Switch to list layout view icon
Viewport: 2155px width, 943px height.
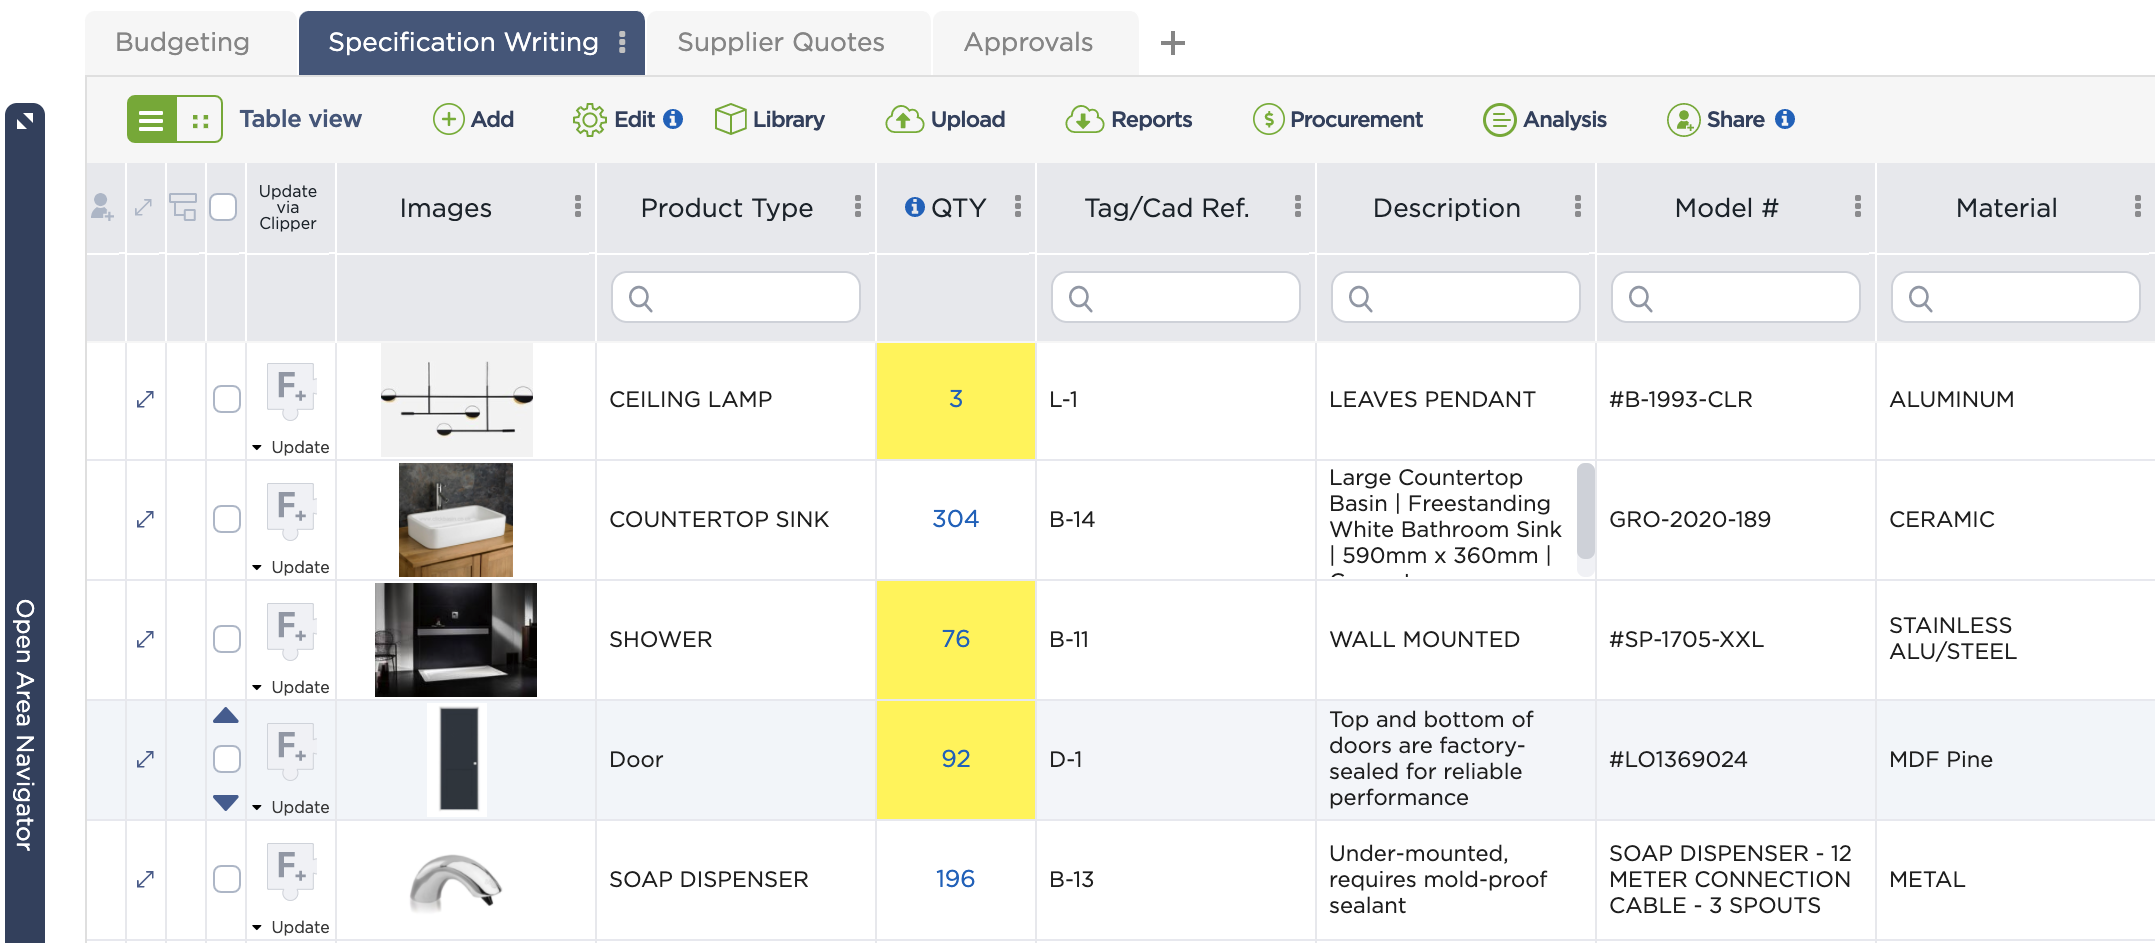point(151,120)
